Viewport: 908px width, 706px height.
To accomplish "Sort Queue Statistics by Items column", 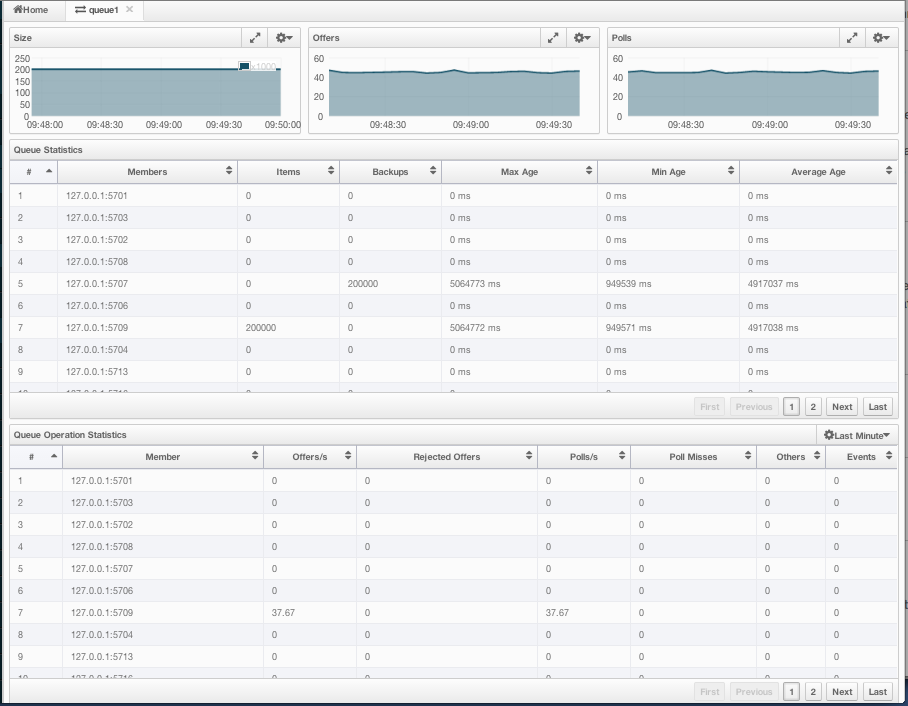I will coord(288,172).
